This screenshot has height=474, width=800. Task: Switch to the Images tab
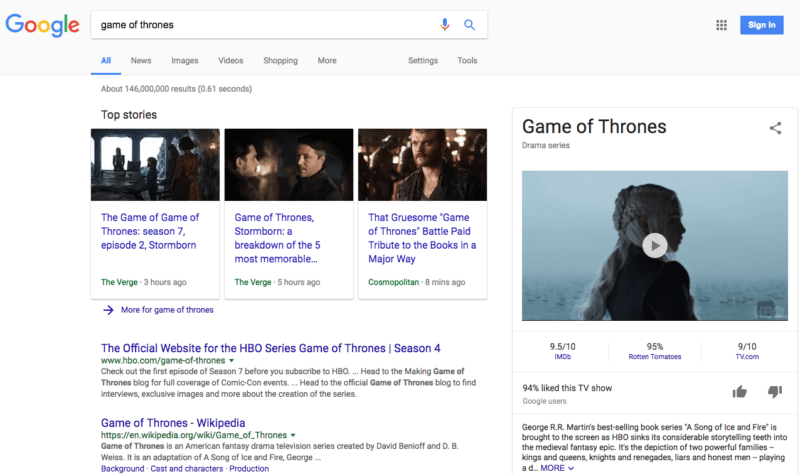point(184,61)
